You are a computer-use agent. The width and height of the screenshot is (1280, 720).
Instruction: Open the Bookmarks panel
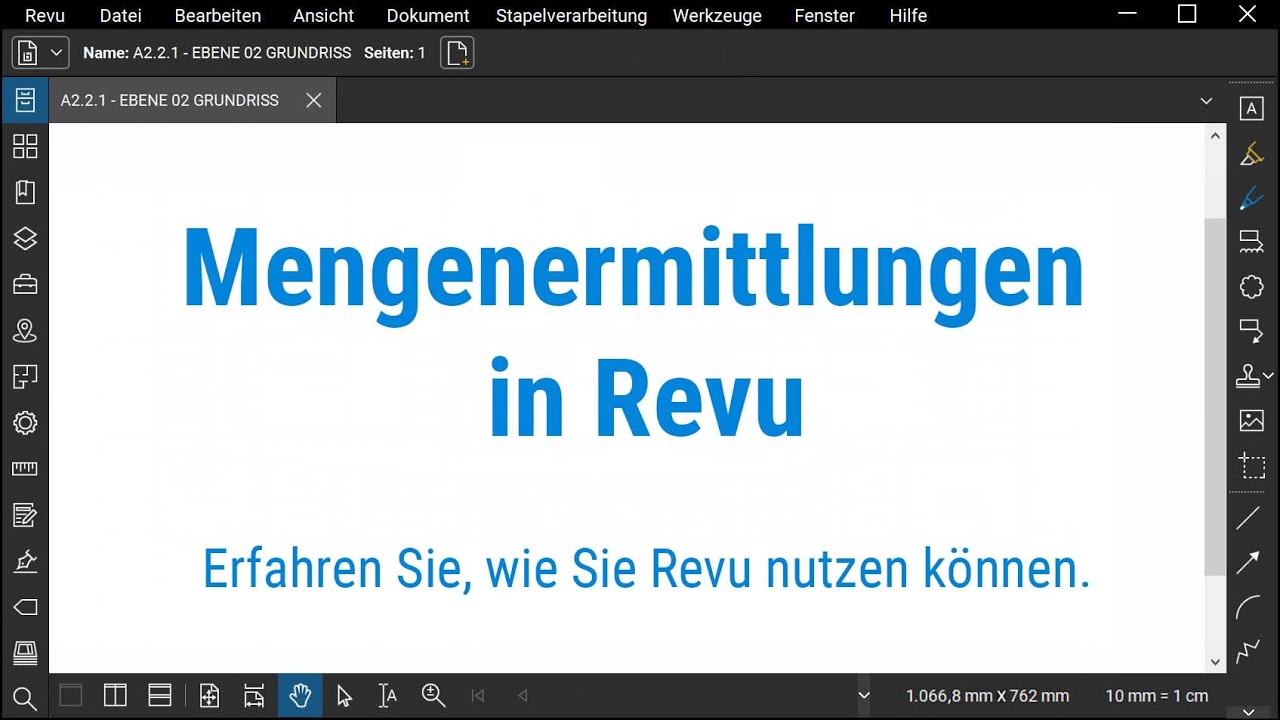pyautogui.click(x=25, y=192)
